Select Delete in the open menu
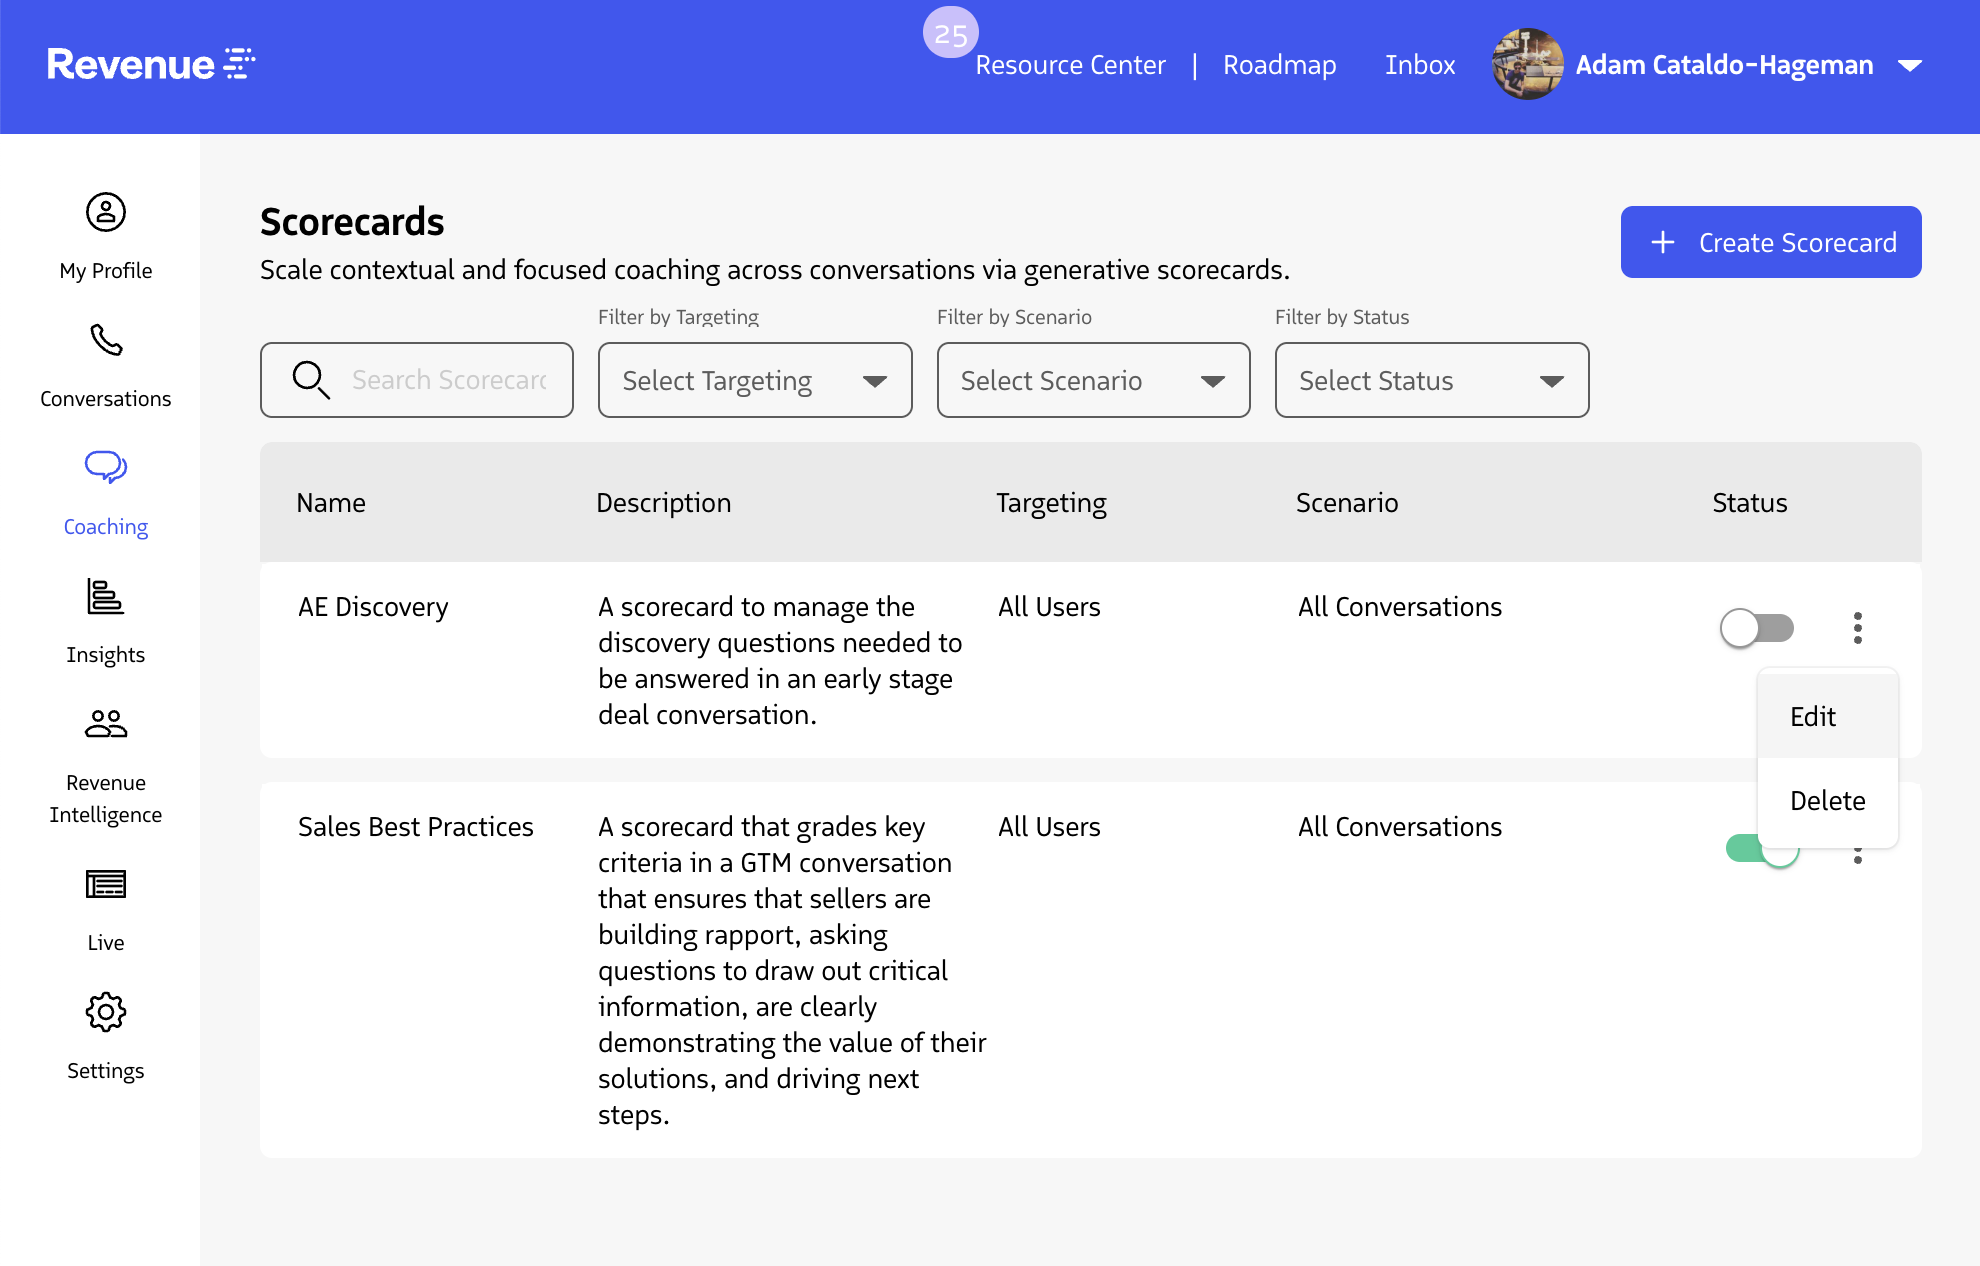The image size is (1980, 1266). tap(1828, 800)
